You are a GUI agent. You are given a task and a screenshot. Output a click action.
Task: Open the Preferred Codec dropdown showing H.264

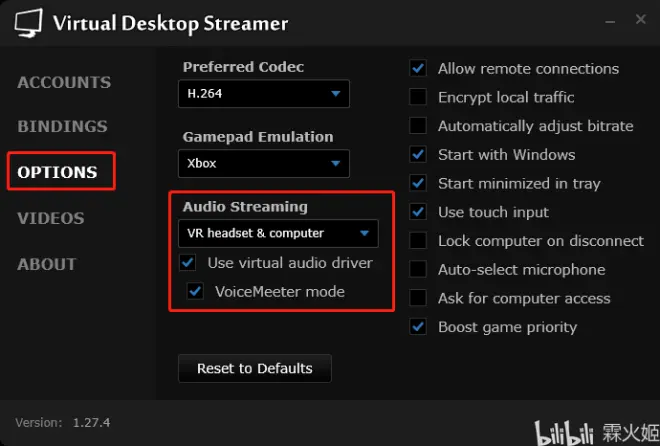pos(264,93)
